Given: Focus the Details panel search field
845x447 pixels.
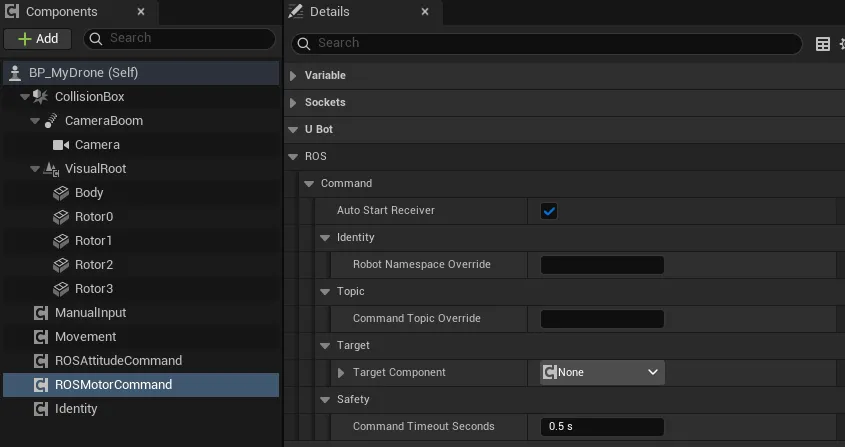Looking at the screenshot, I should pos(546,43).
